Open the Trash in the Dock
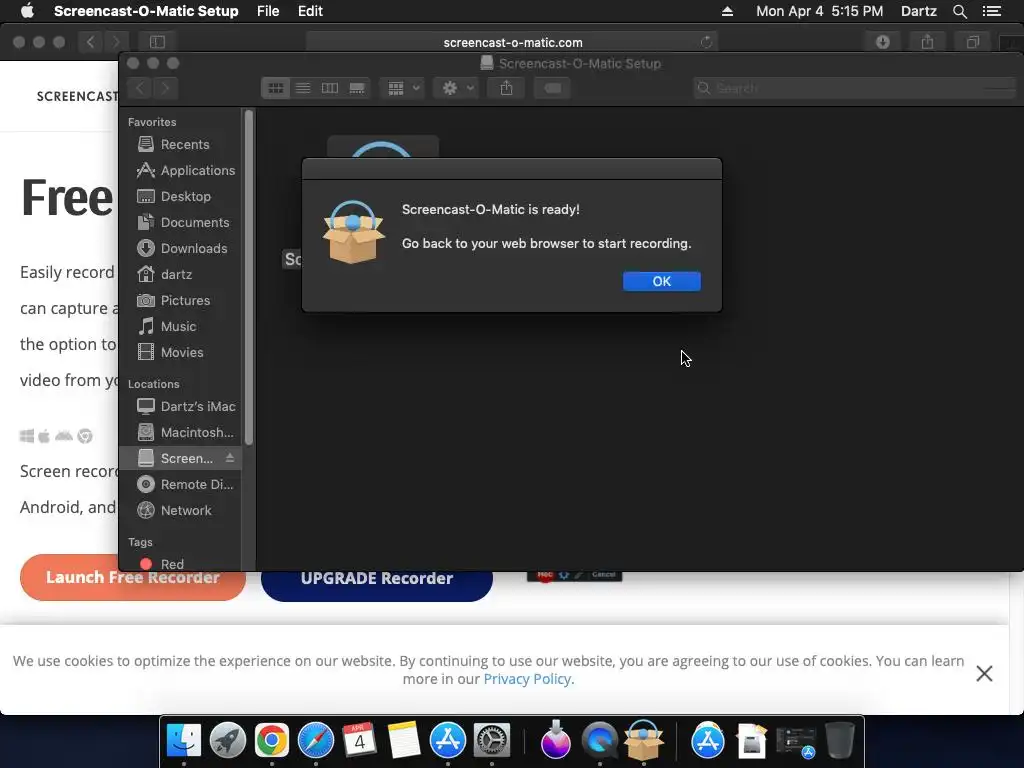The height and width of the screenshot is (768, 1024). [840, 741]
